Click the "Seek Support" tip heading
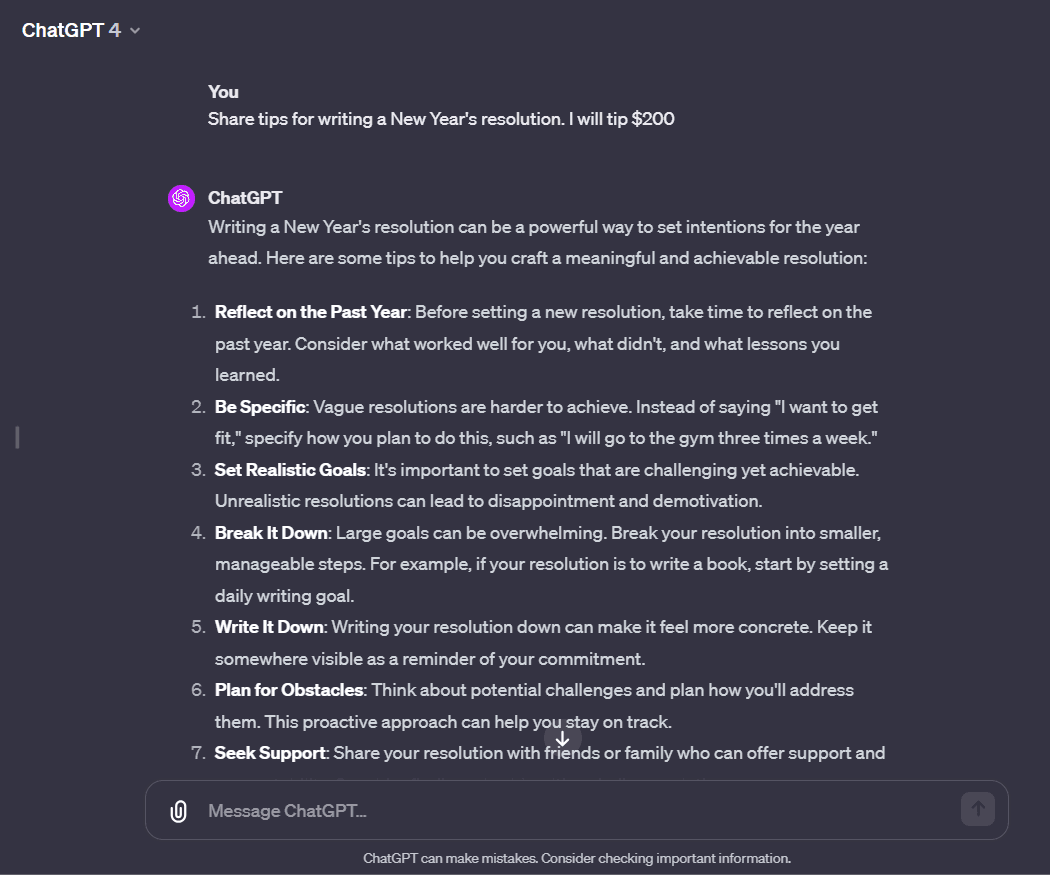 (270, 752)
